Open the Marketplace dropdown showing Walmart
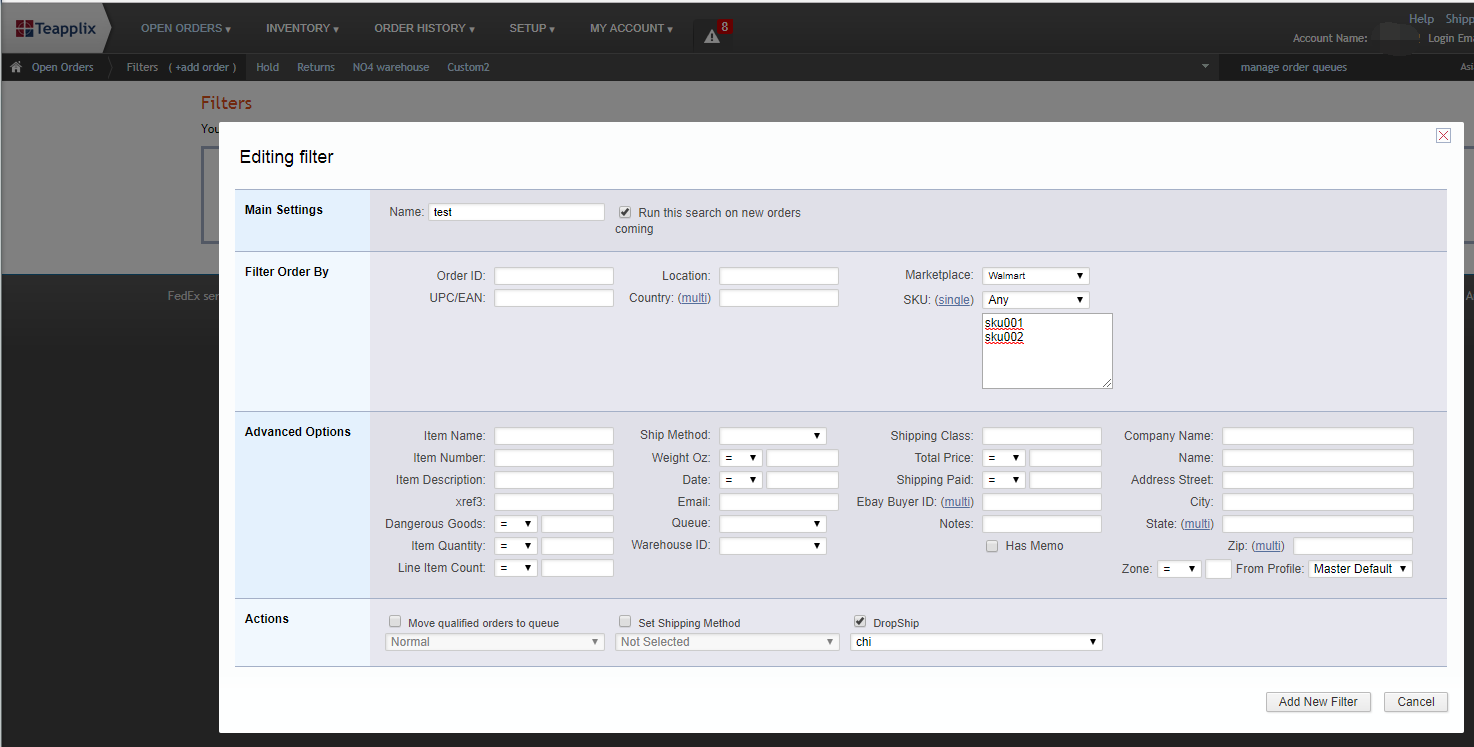Viewport: 1474px width, 747px height. tap(1036, 276)
